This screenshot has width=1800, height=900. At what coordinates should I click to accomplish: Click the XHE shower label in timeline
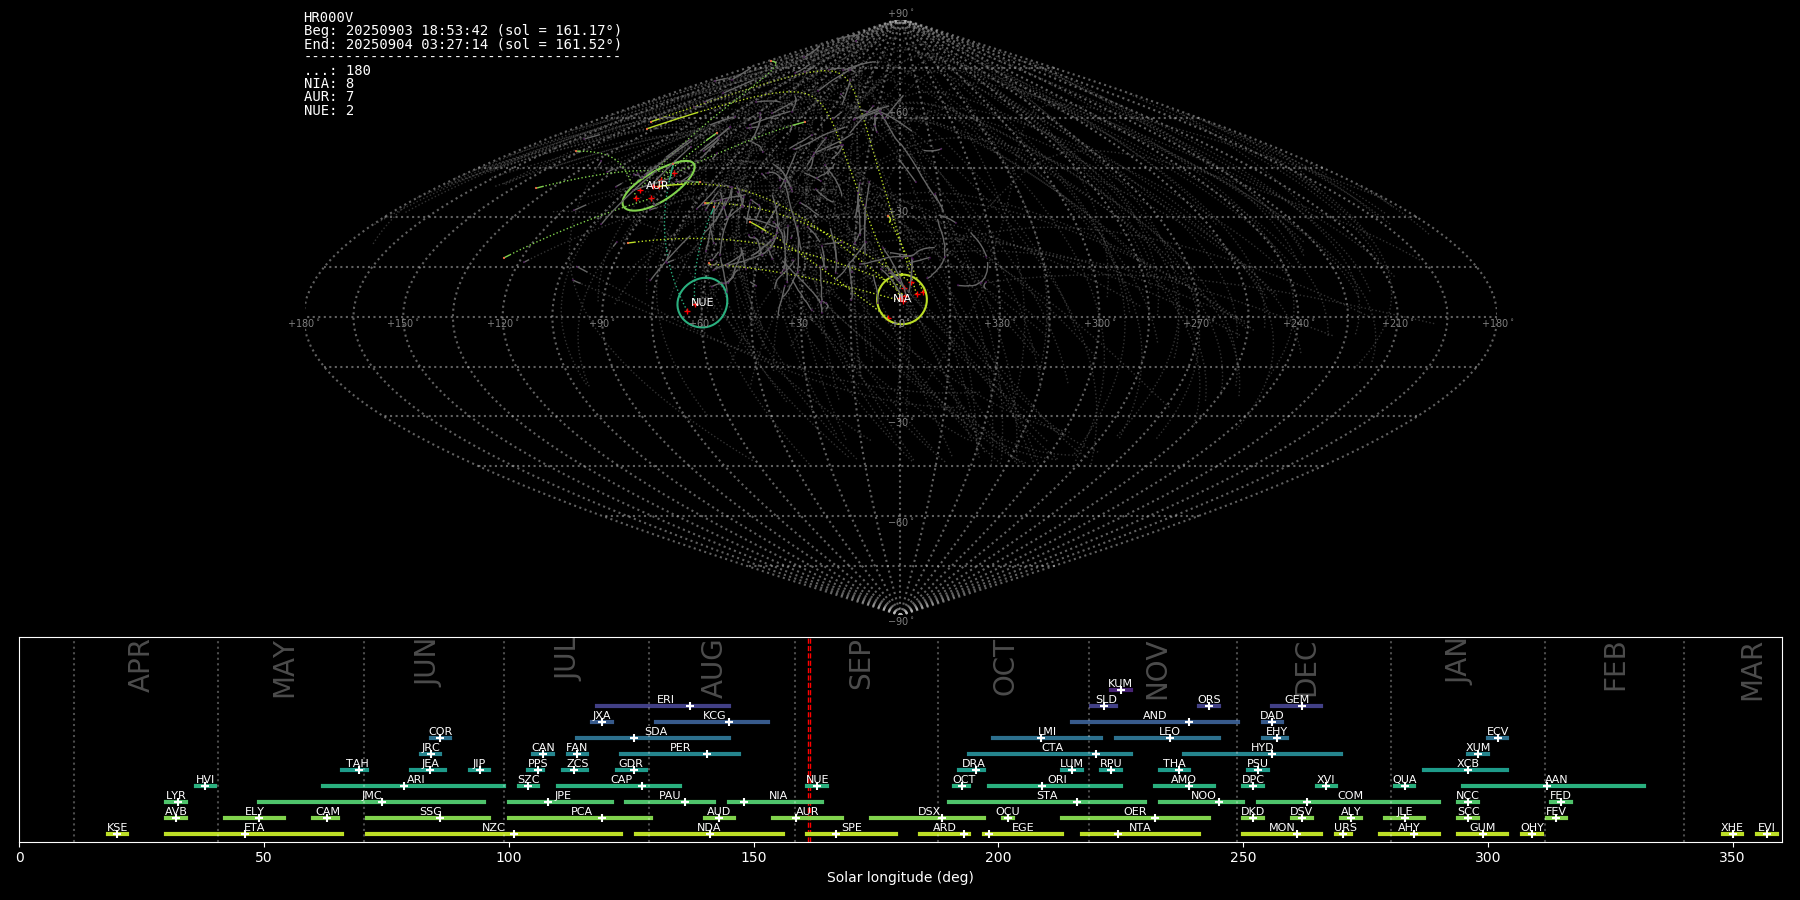pyautogui.click(x=1732, y=827)
